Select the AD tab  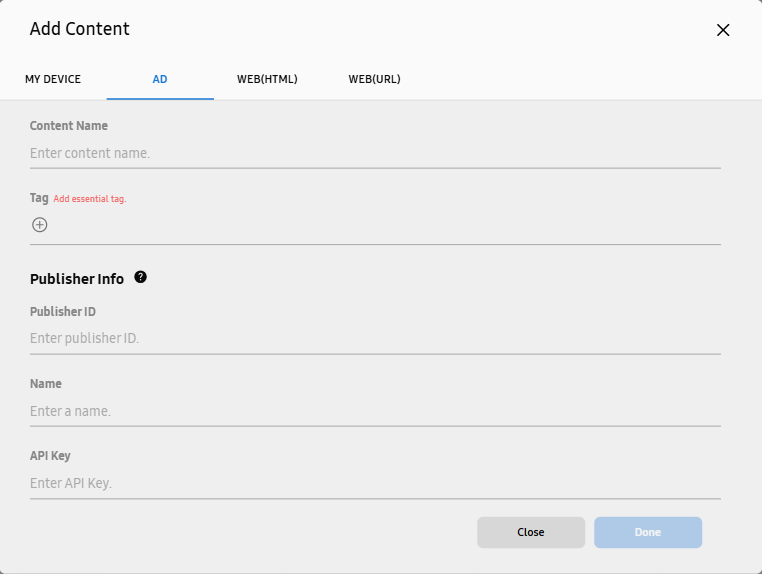click(x=160, y=79)
